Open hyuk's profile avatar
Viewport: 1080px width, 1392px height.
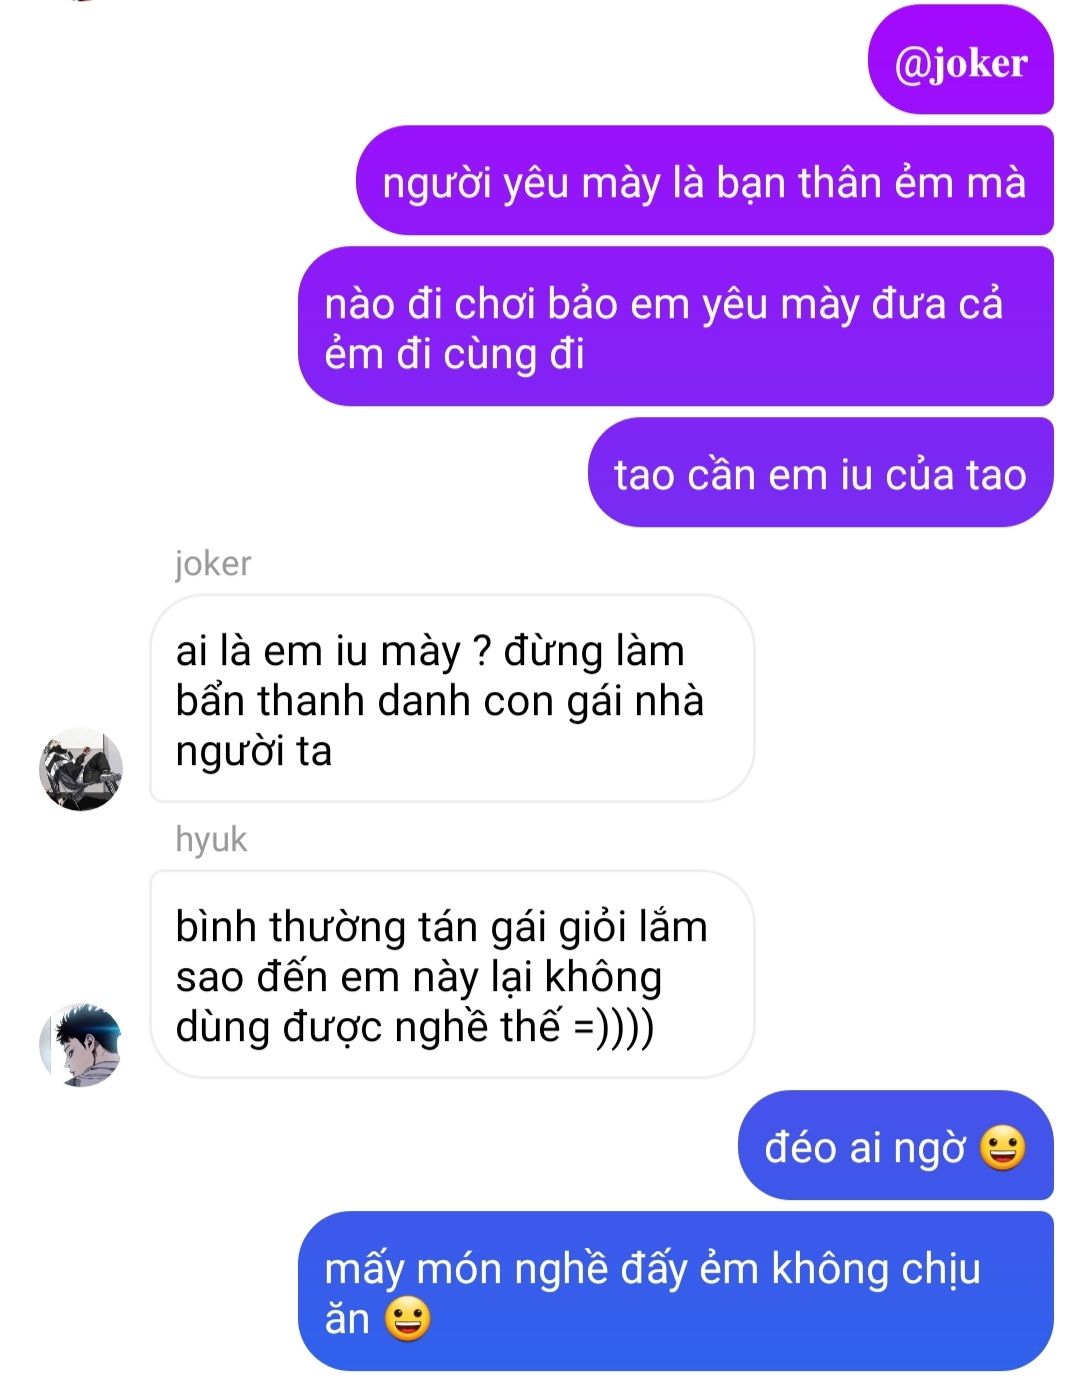[x=81, y=1044]
